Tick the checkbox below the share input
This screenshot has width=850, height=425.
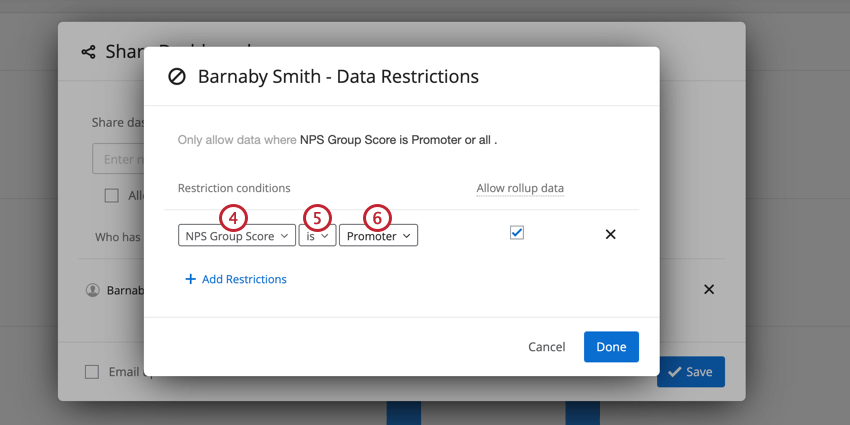pos(112,196)
